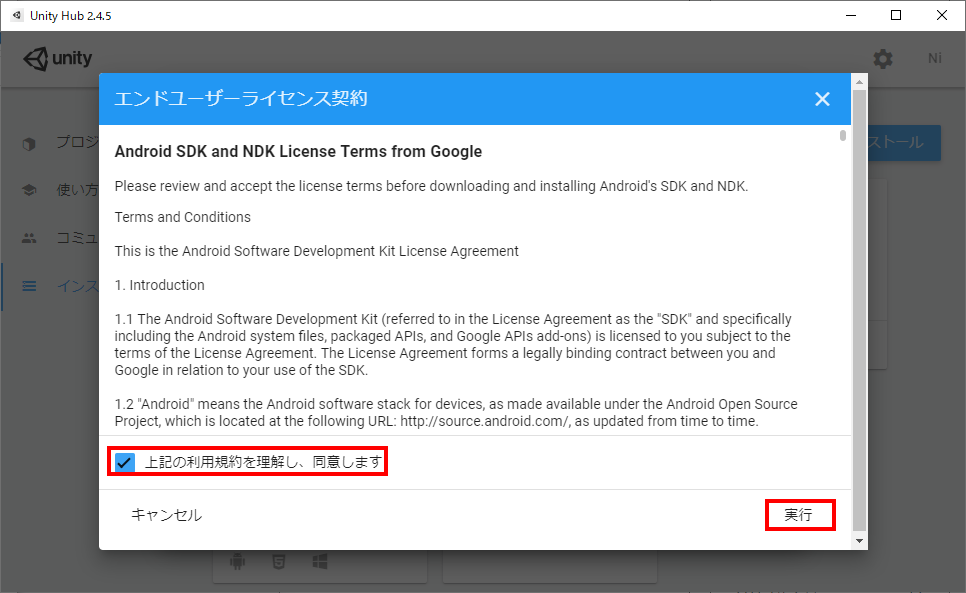Click the 実行 button
This screenshot has width=966, height=593.
pos(798,515)
